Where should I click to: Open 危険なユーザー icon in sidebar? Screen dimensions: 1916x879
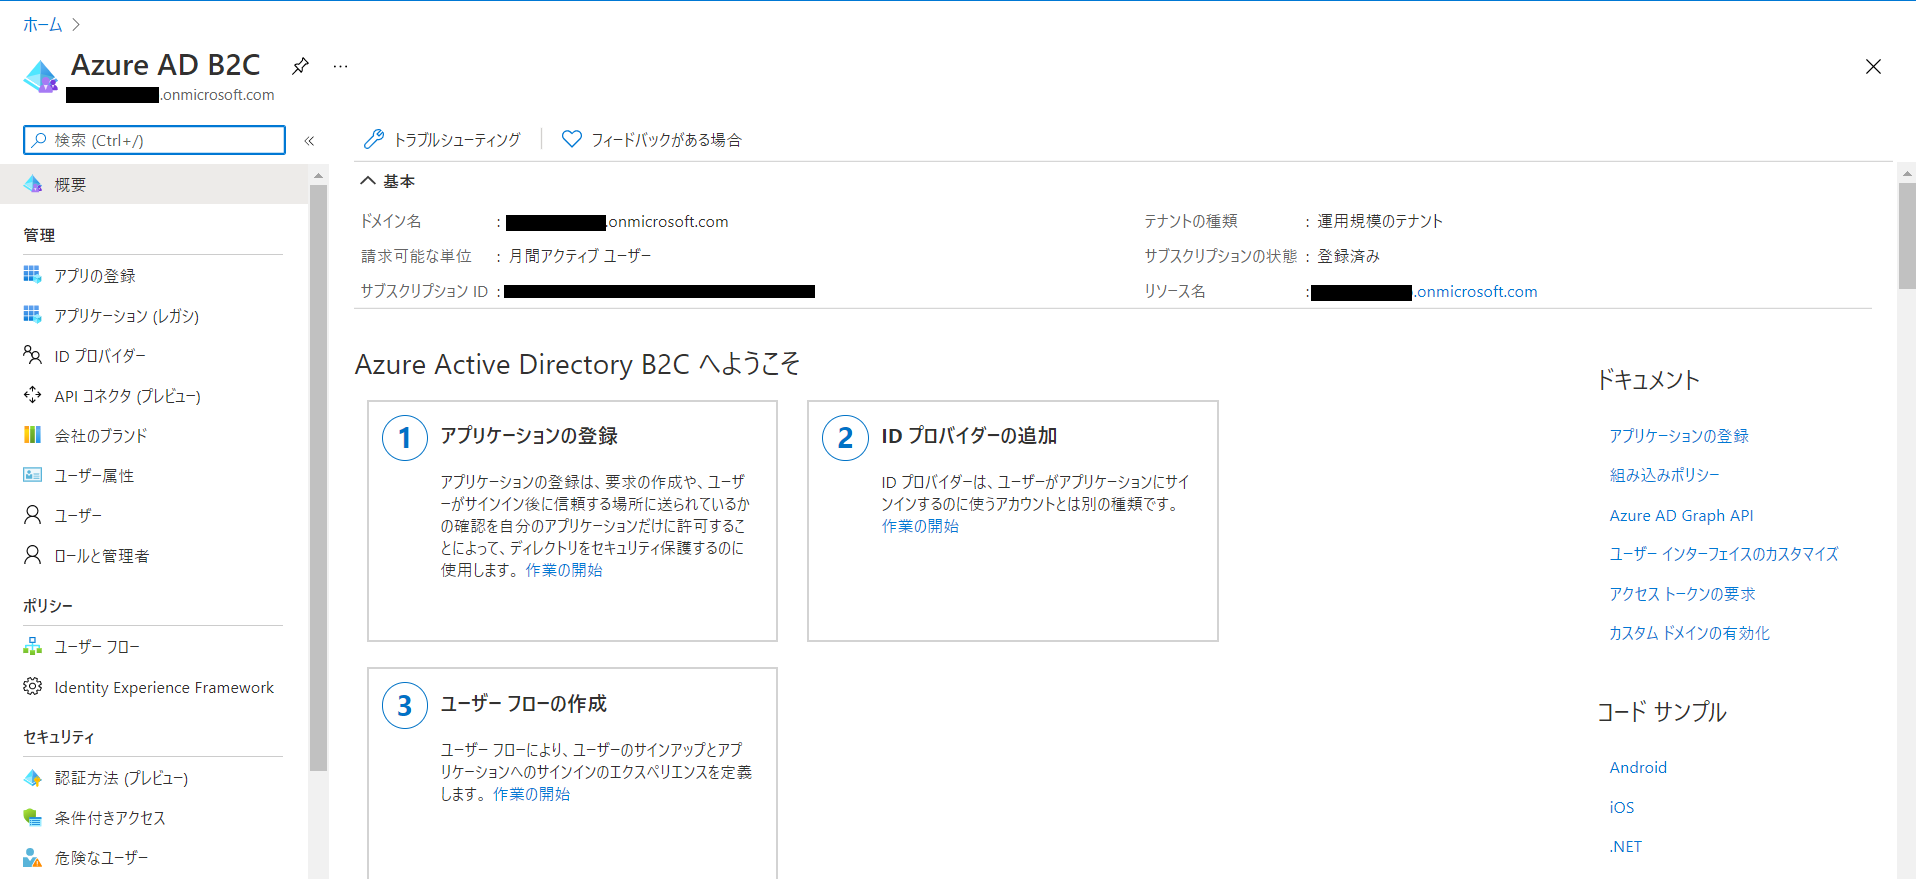[x=33, y=858]
